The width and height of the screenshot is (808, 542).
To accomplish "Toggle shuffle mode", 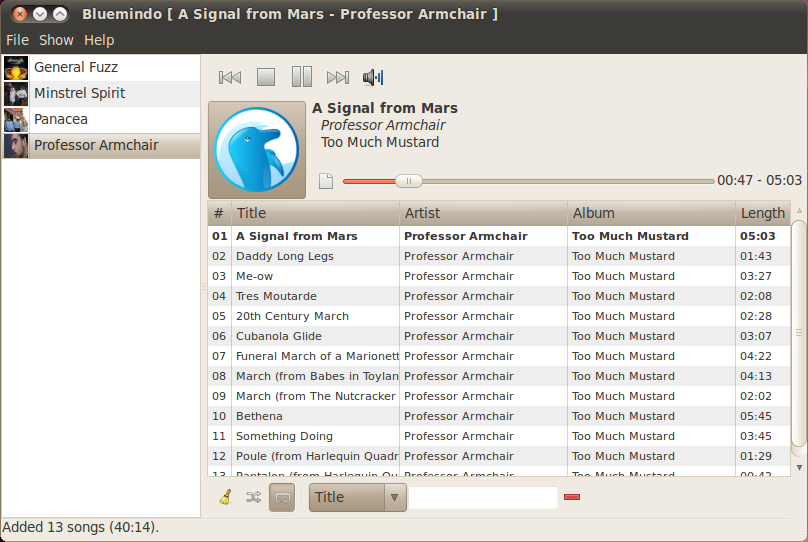I will [x=254, y=497].
